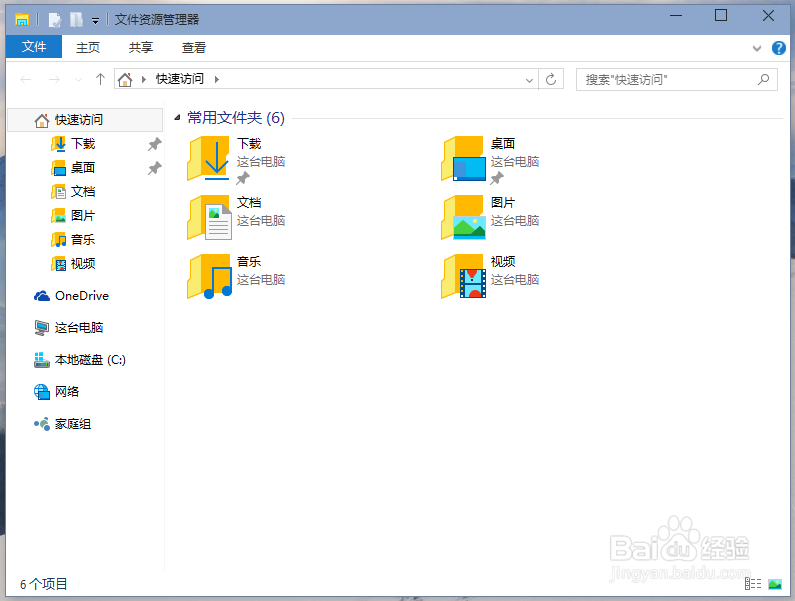
Task: Go up one level with the Up arrow
Action: [100, 79]
